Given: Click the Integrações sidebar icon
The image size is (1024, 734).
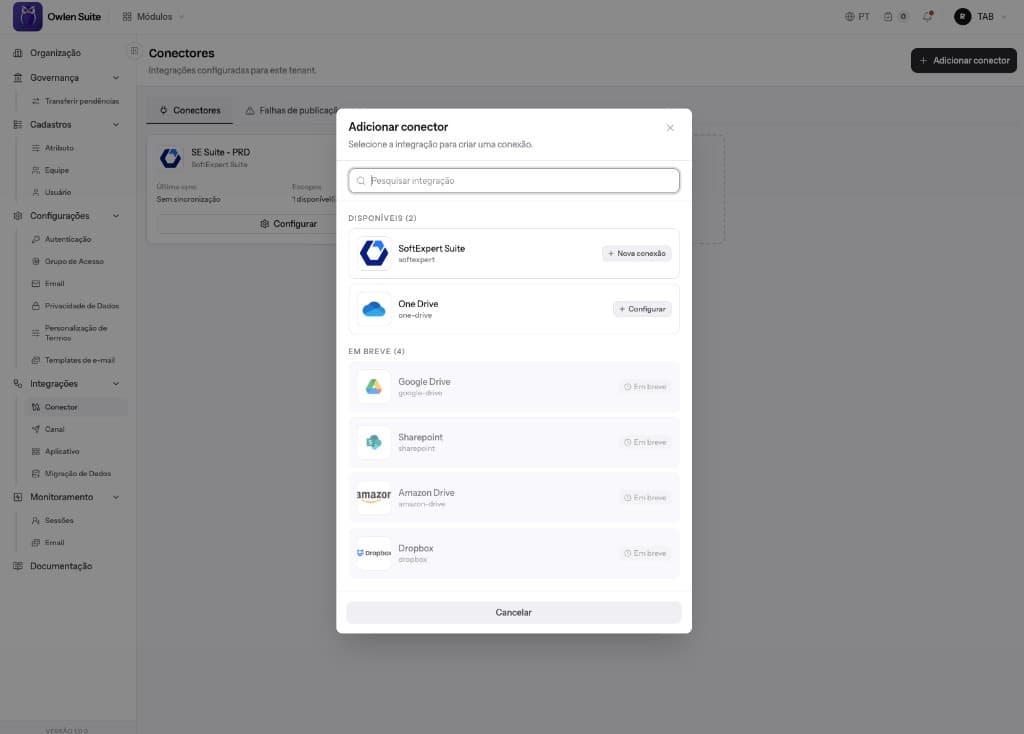Looking at the screenshot, I should coord(18,383).
